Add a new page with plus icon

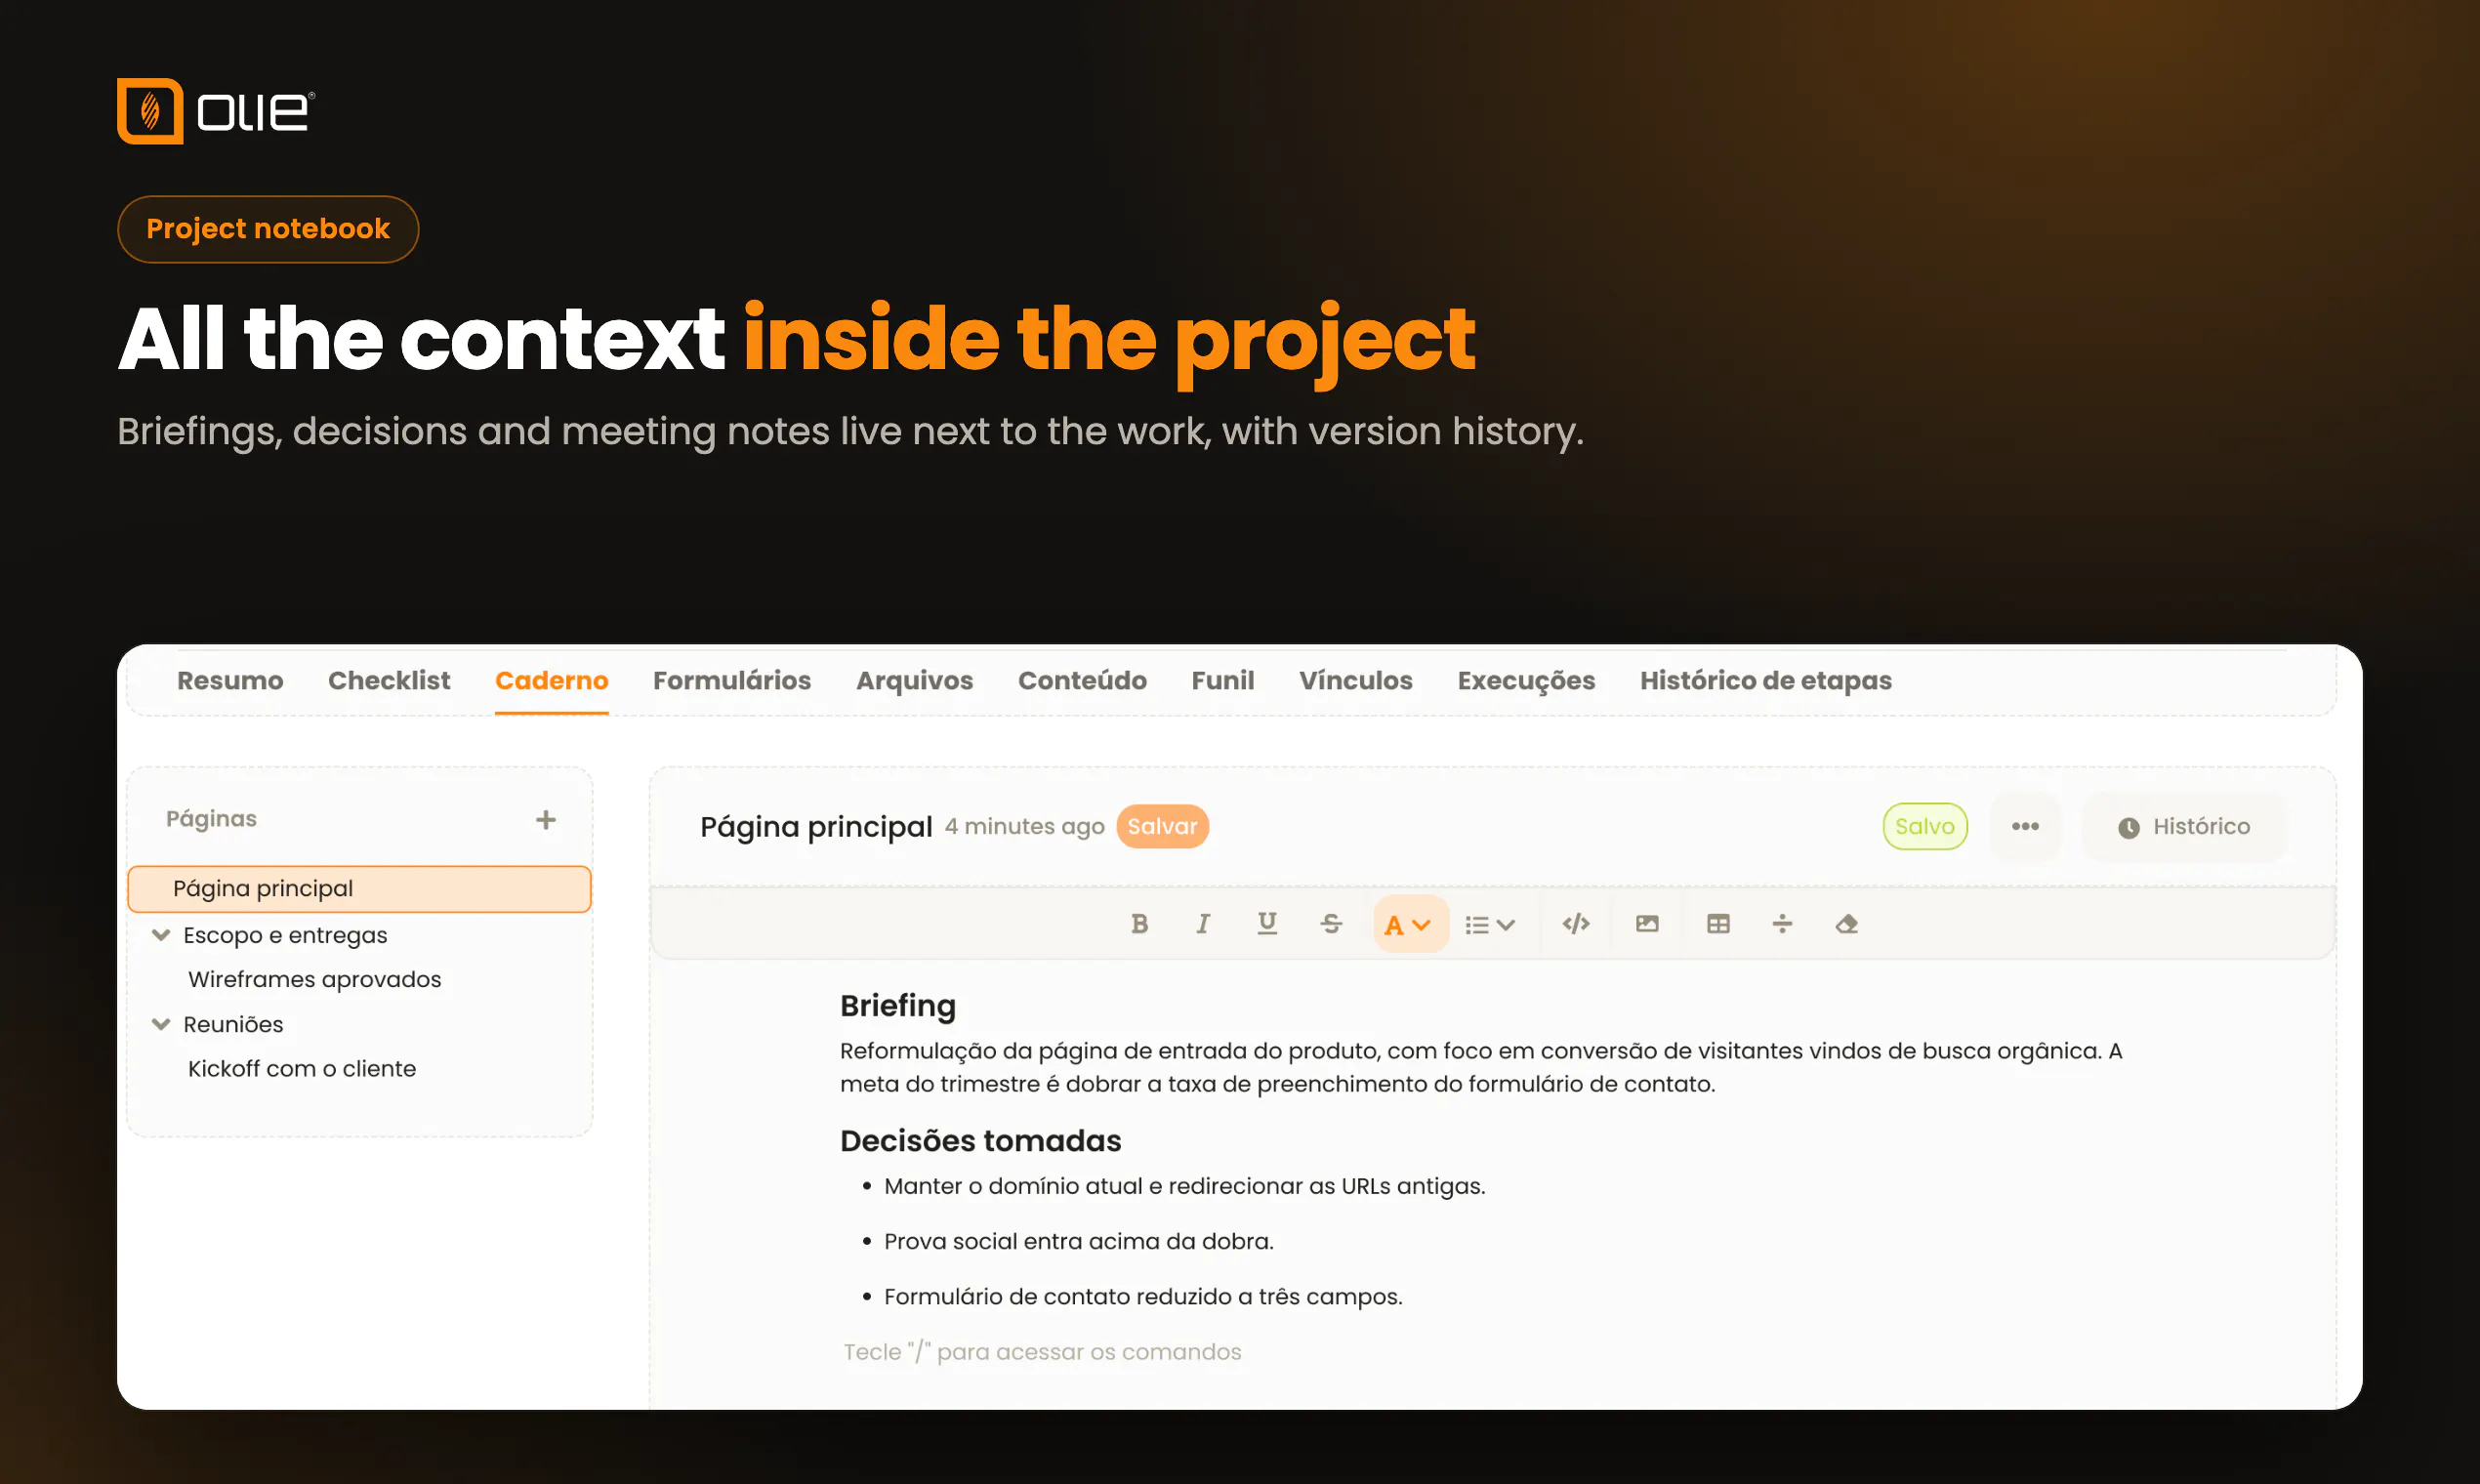(x=546, y=820)
